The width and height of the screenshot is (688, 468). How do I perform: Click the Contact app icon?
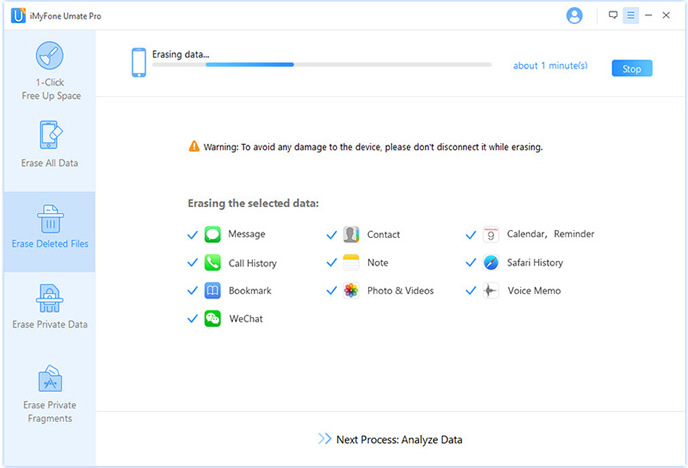click(x=351, y=235)
